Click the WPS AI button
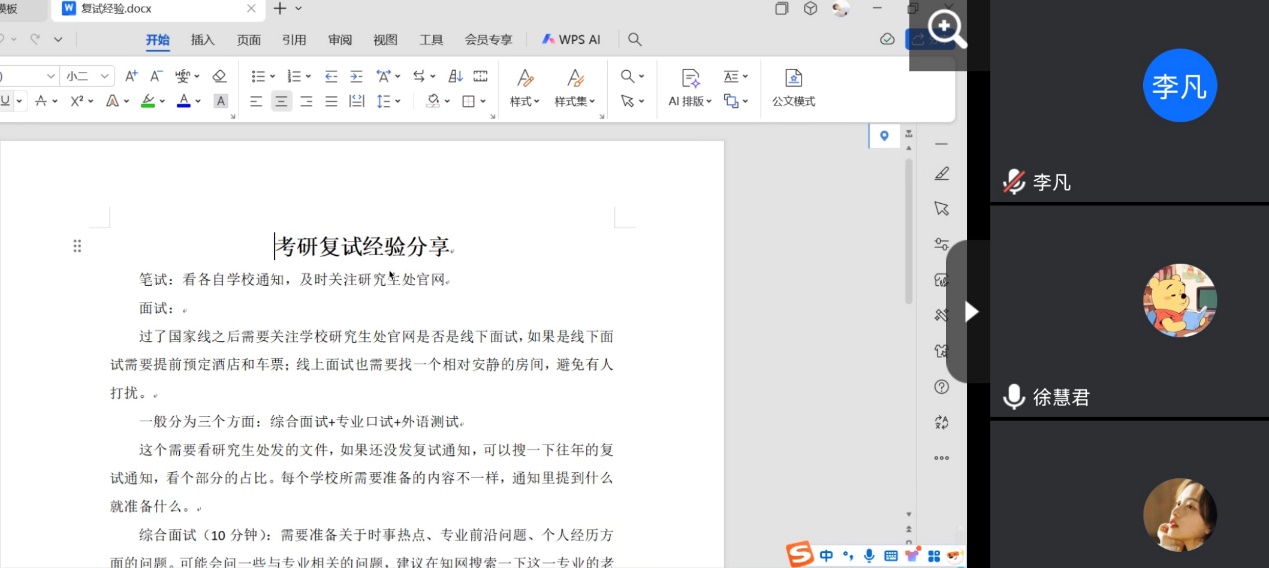This screenshot has width=1269, height=568. pos(571,40)
